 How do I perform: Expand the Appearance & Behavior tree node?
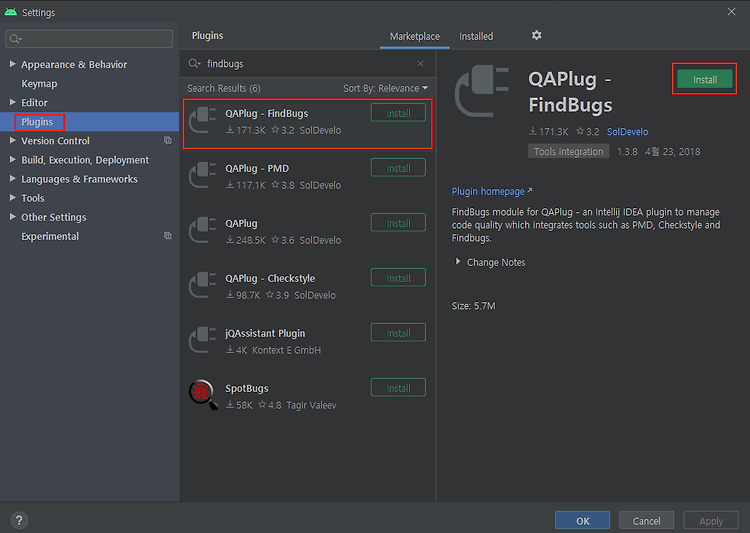(x=12, y=64)
